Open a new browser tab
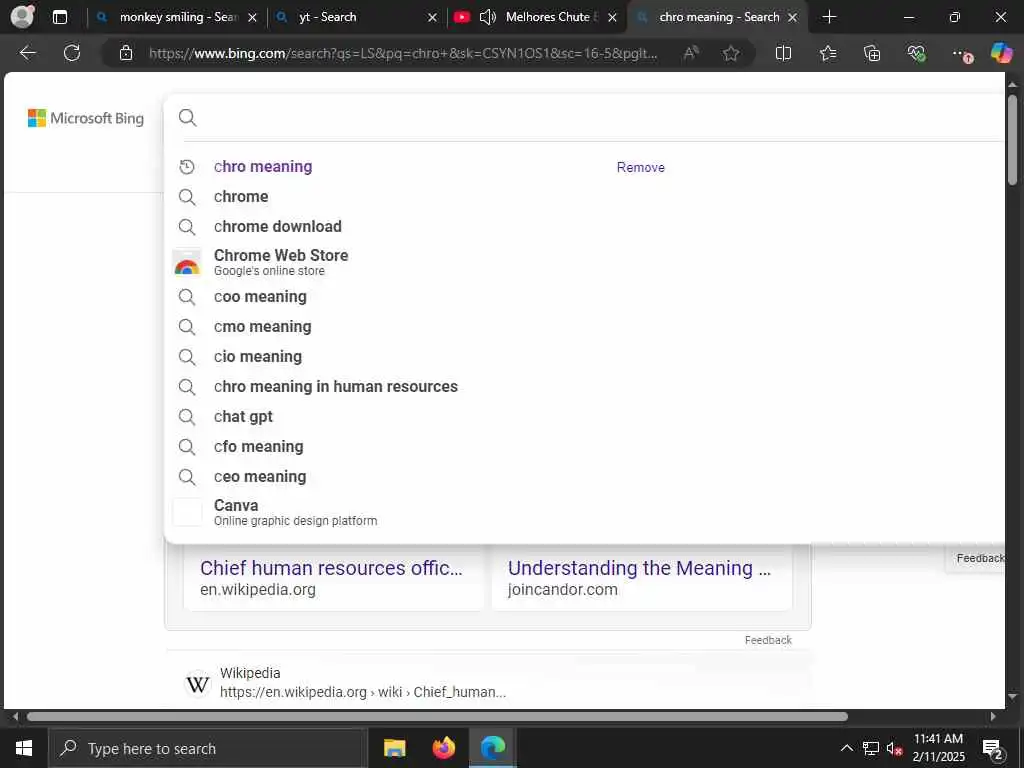Image resolution: width=1024 pixels, height=768 pixels. click(x=829, y=17)
